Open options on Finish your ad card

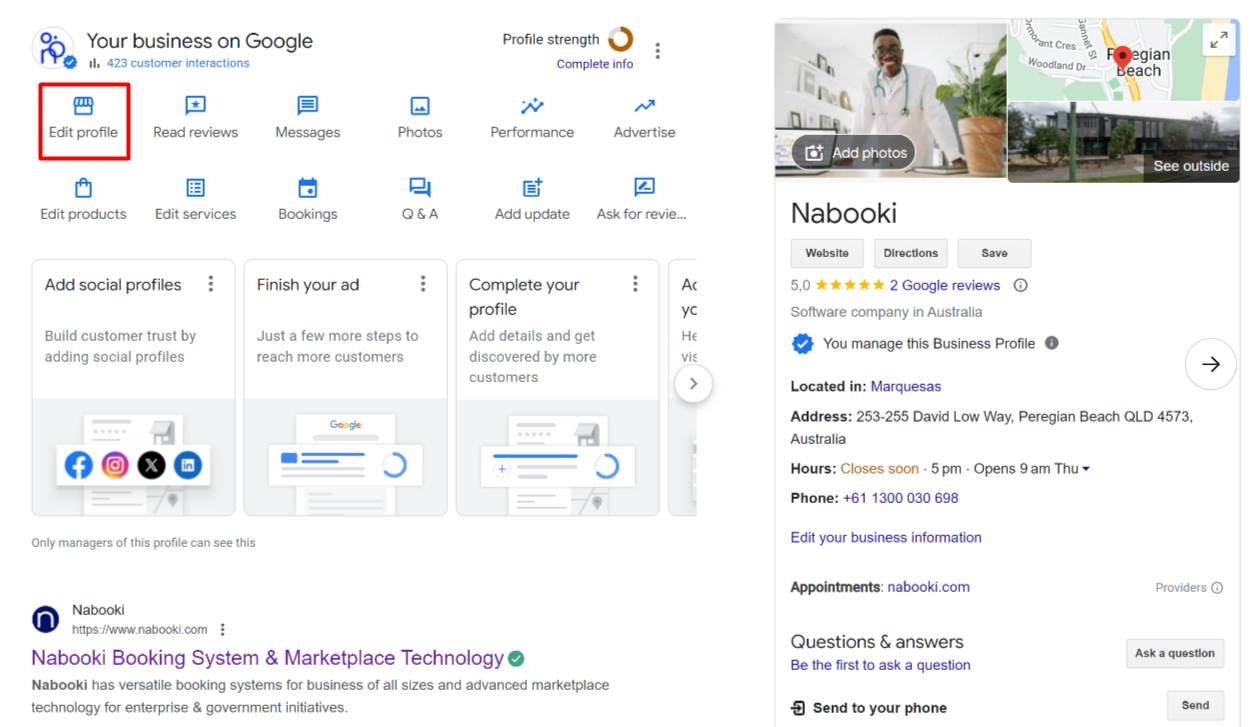(423, 284)
